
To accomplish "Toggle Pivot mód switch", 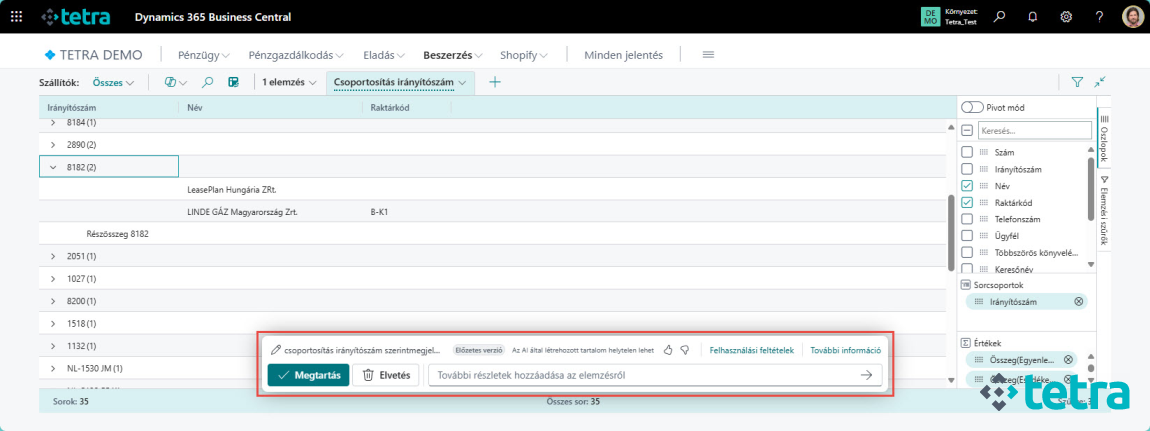I will pos(971,107).
